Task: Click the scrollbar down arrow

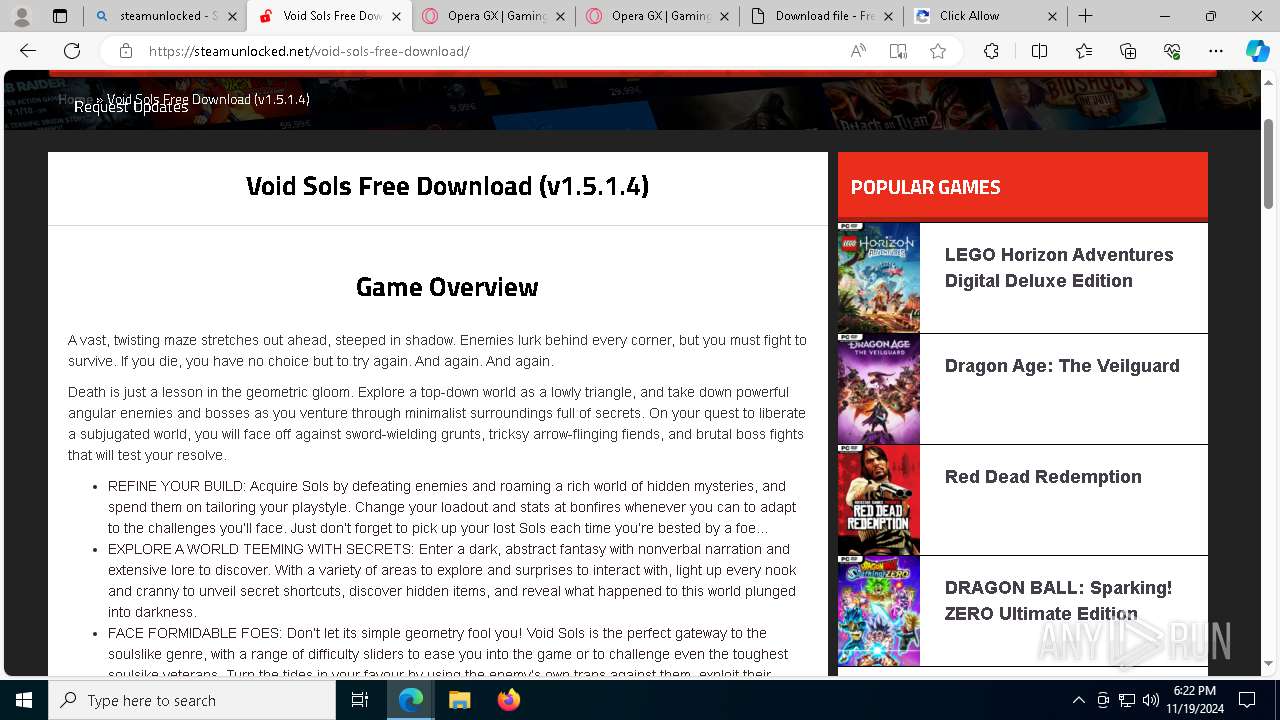Action: (x=1269, y=663)
